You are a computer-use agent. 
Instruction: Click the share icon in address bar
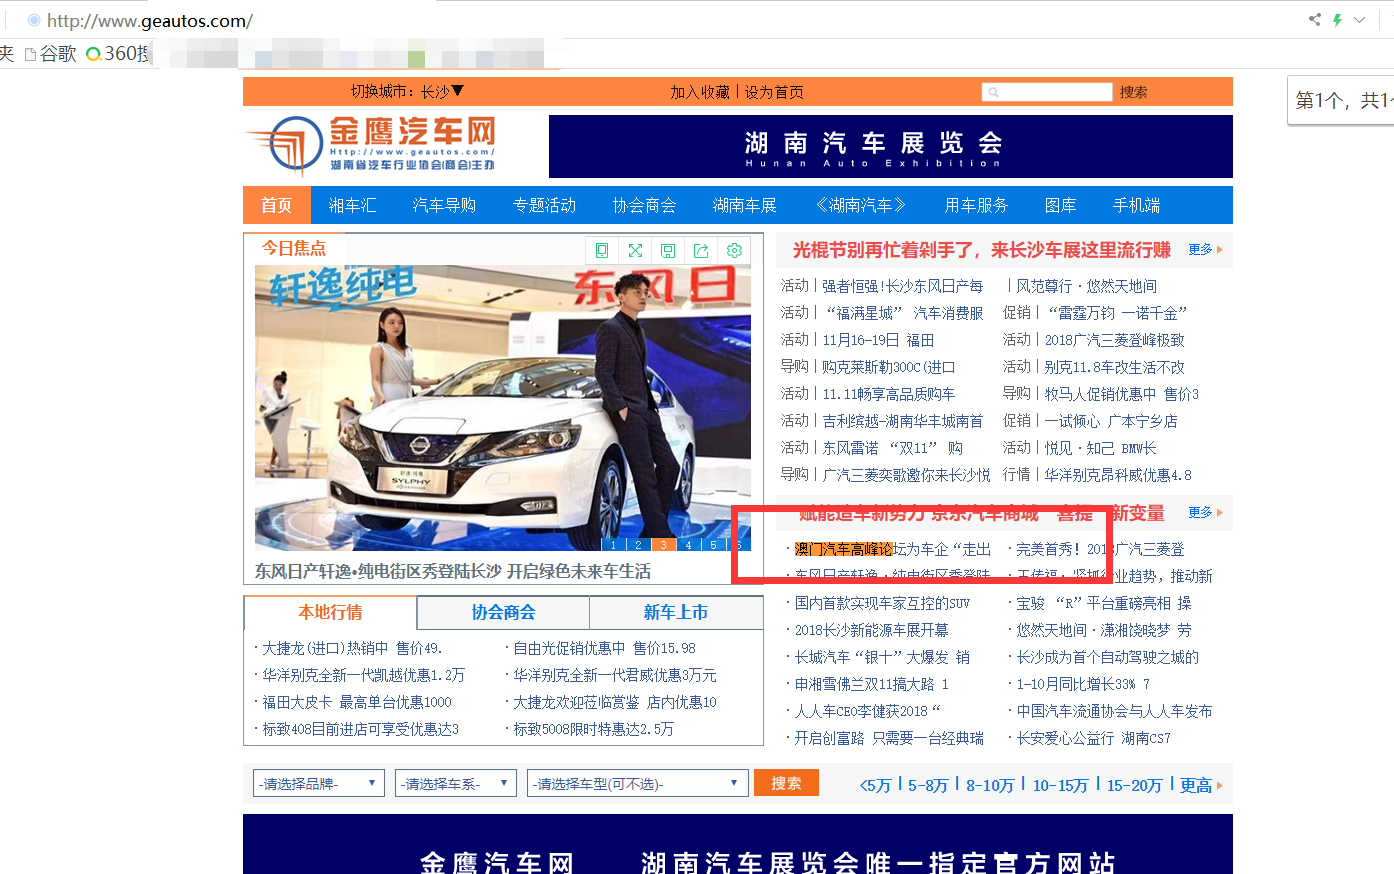pos(1314,19)
